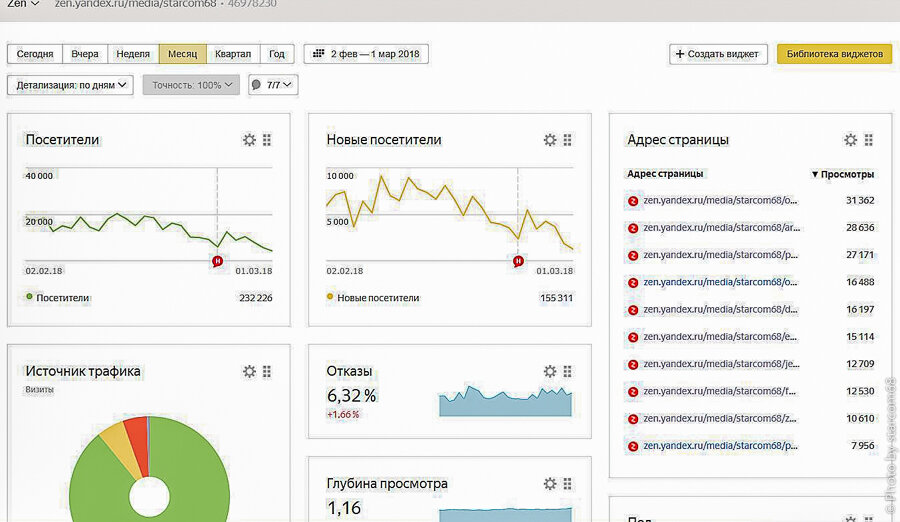This screenshot has height=522, width=900.
Task: Click red icon beside 15 114 views row
Action: coord(633,337)
